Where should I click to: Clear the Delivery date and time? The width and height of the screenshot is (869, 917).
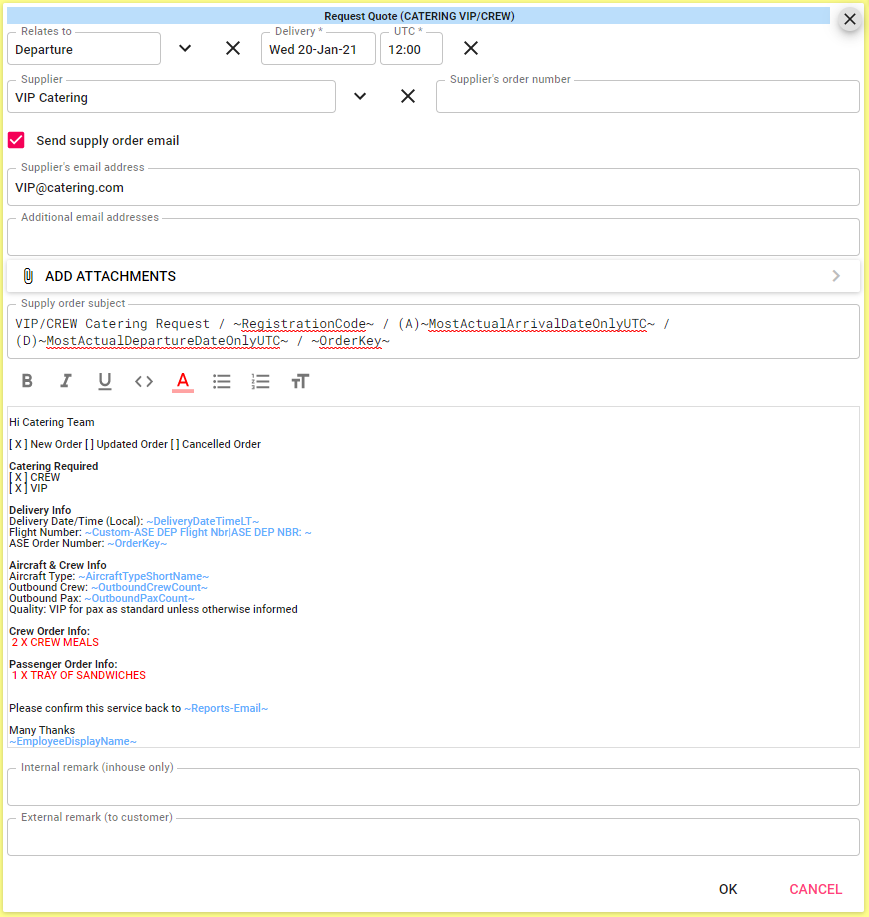[471, 49]
